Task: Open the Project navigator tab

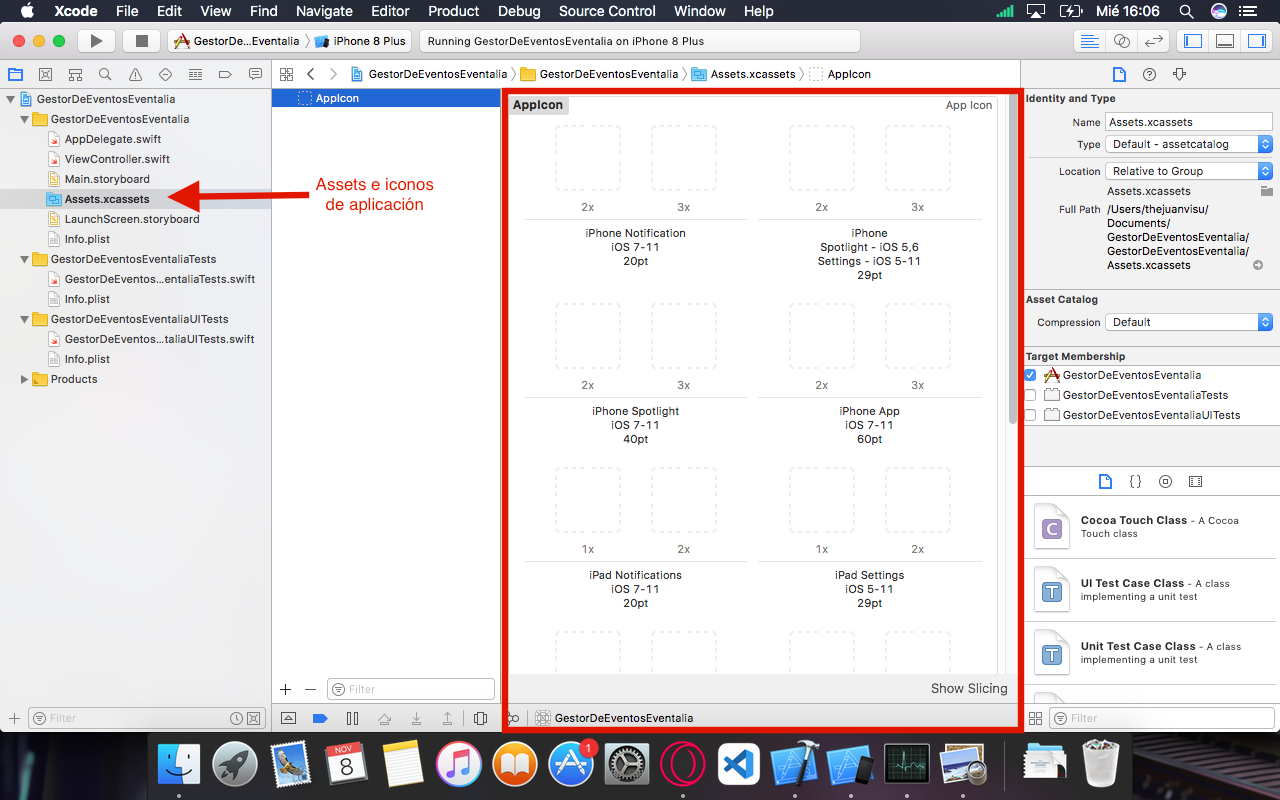Action: click(15, 75)
